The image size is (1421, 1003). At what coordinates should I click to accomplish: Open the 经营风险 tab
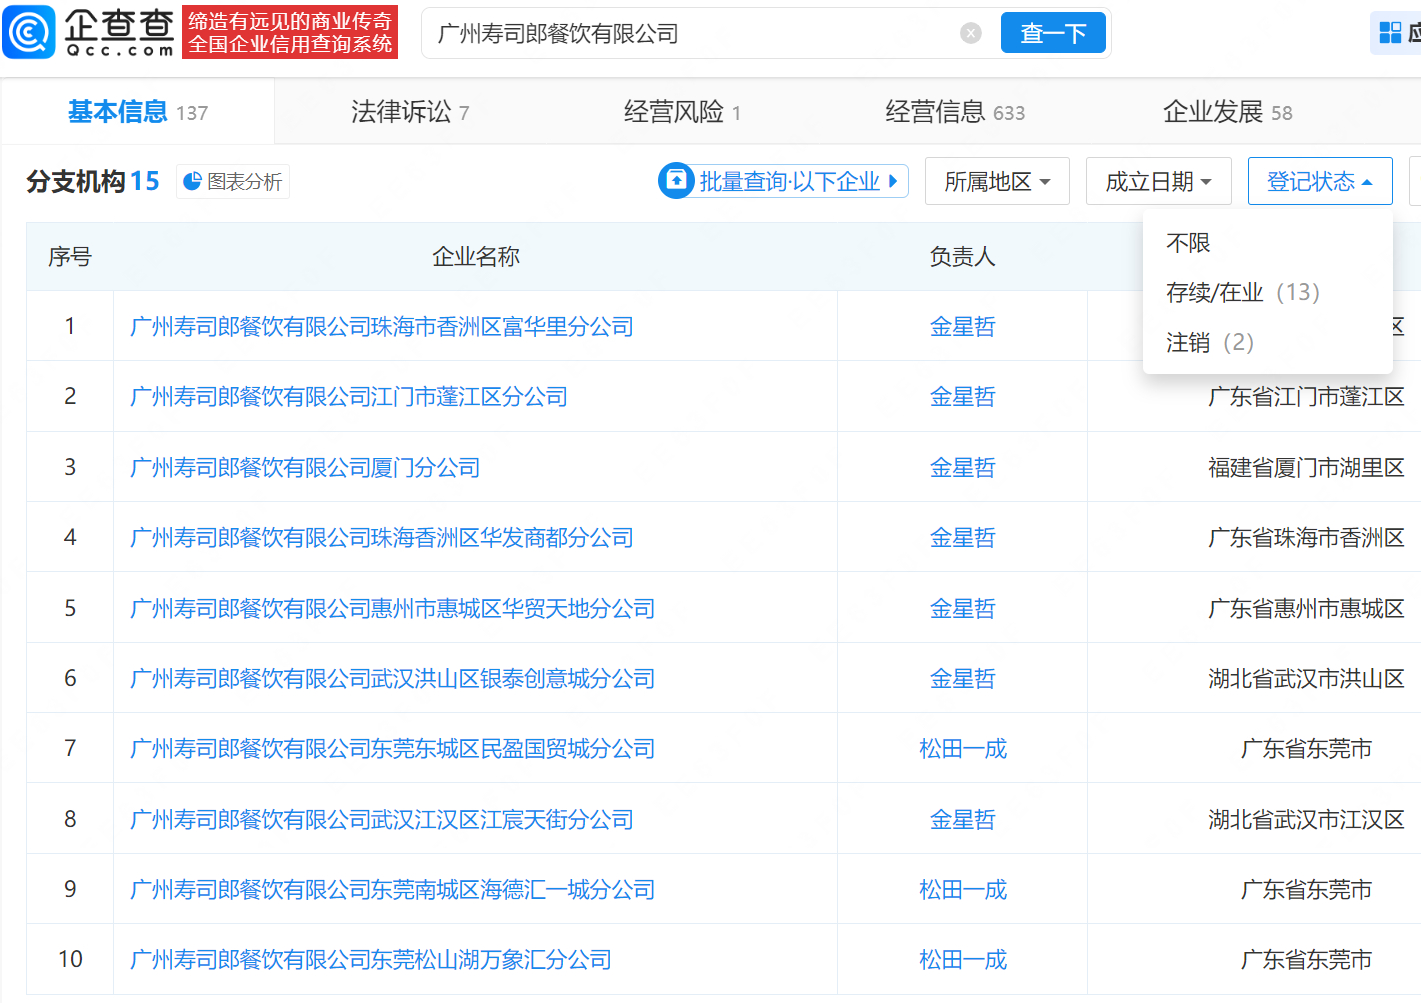point(683,112)
